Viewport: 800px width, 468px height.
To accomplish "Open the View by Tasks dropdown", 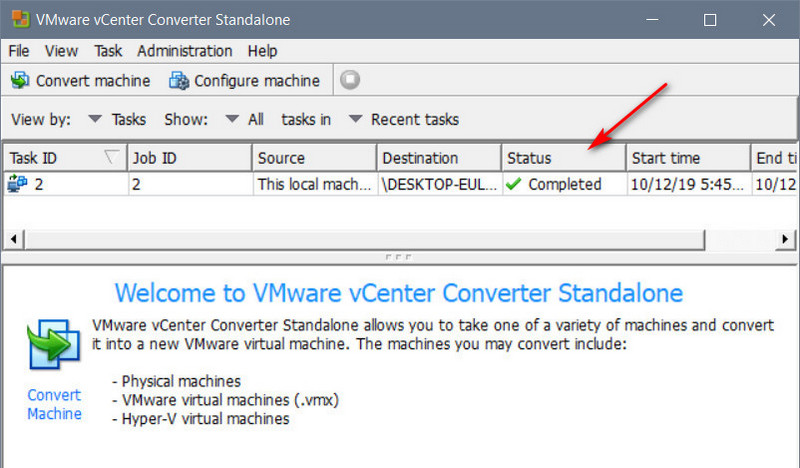I will pyautogui.click(x=96, y=120).
